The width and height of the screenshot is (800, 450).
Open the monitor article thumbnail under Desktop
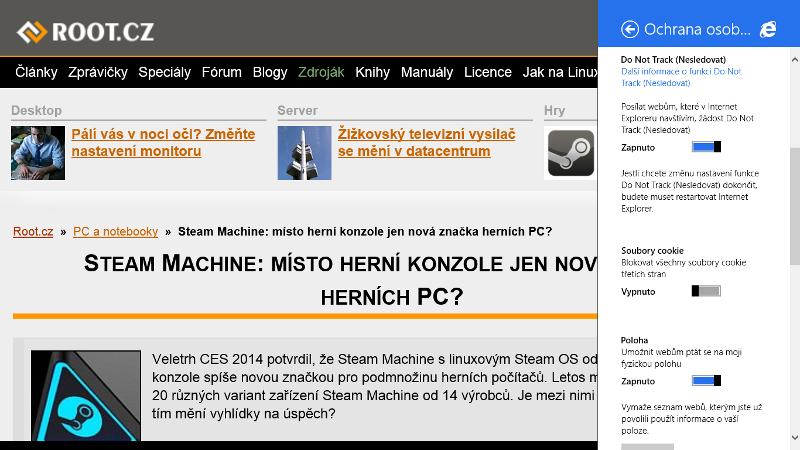point(38,153)
